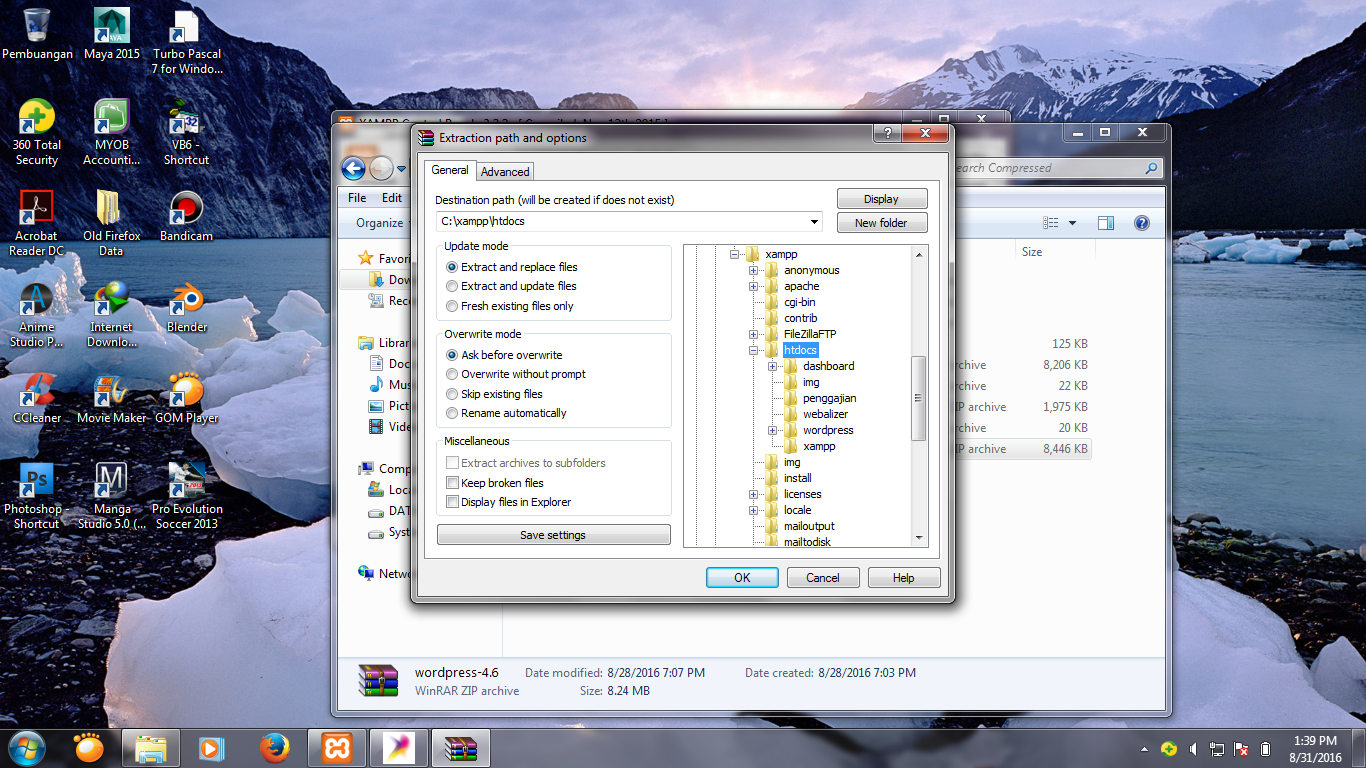Viewport: 1366px width, 768px height.
Task: Click the Internet Download Manager desktop icon
Action: click(112, 314)
